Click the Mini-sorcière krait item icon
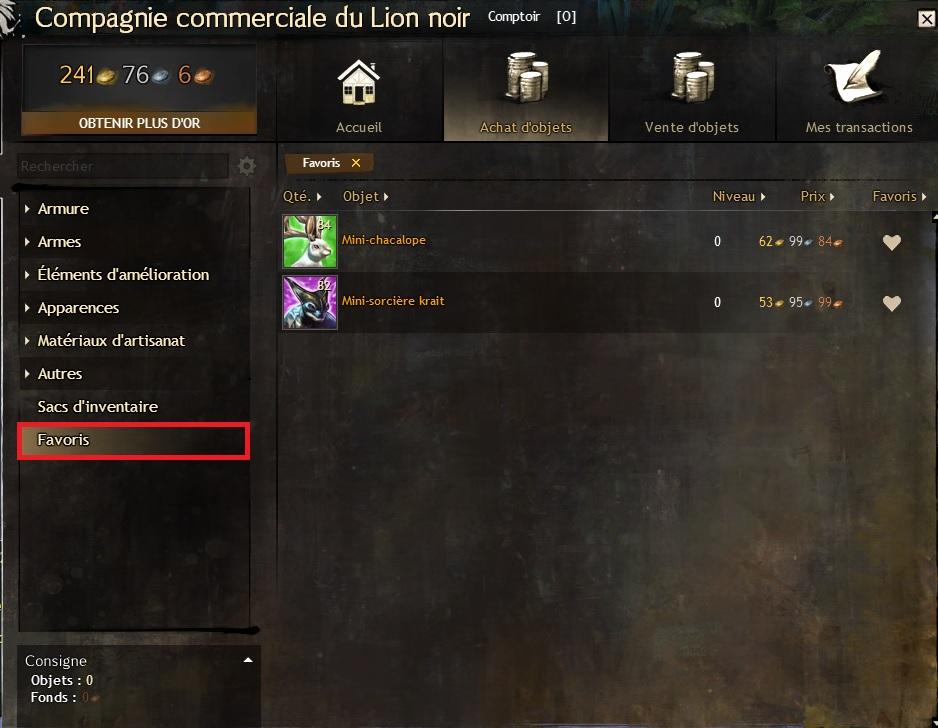Viewport: 938px width, 728px height. 310,302
